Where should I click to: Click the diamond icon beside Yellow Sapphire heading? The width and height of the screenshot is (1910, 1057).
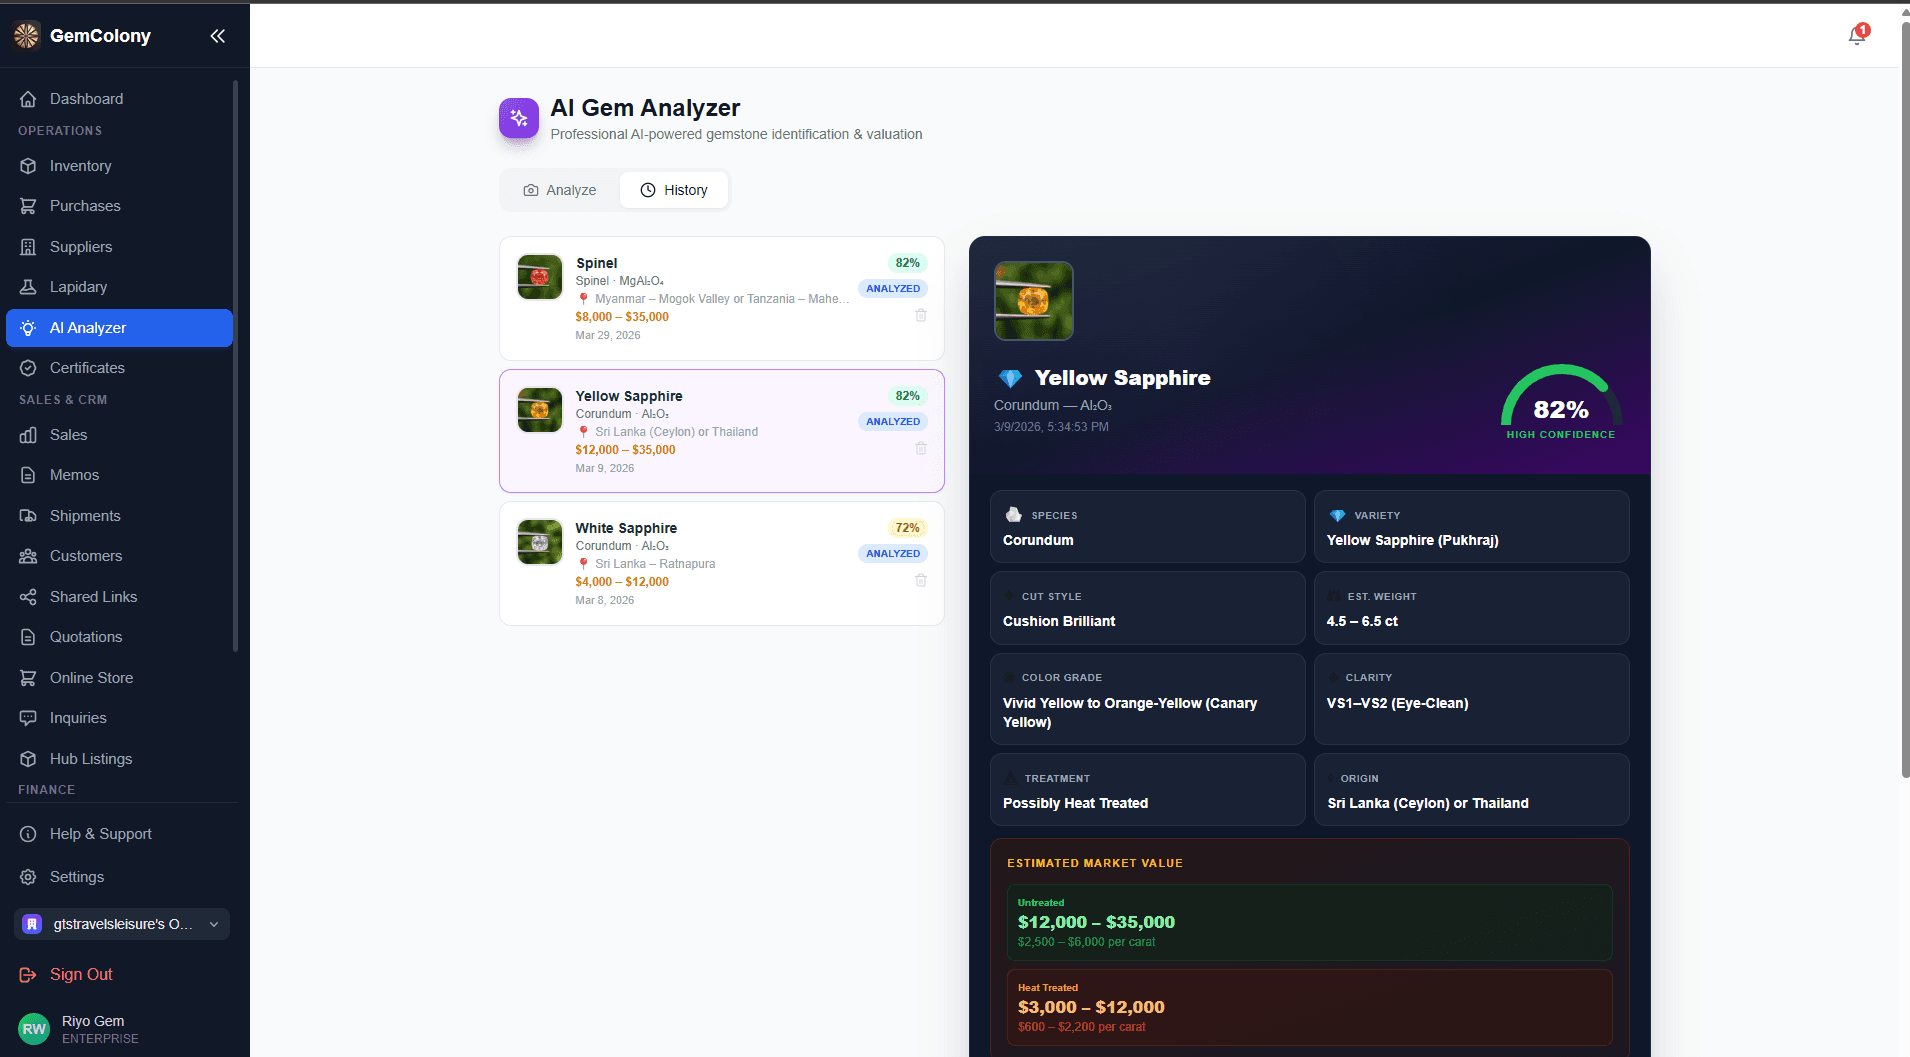[x=1010, y=378]
